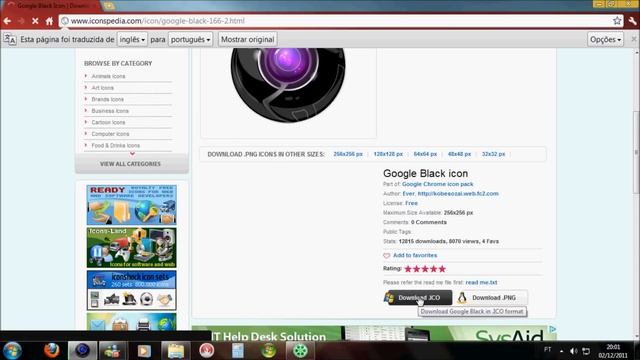Viewport: 640px width, 360px height.
Task: Open the wrench settings menu
Action: [x=633, y=21]
